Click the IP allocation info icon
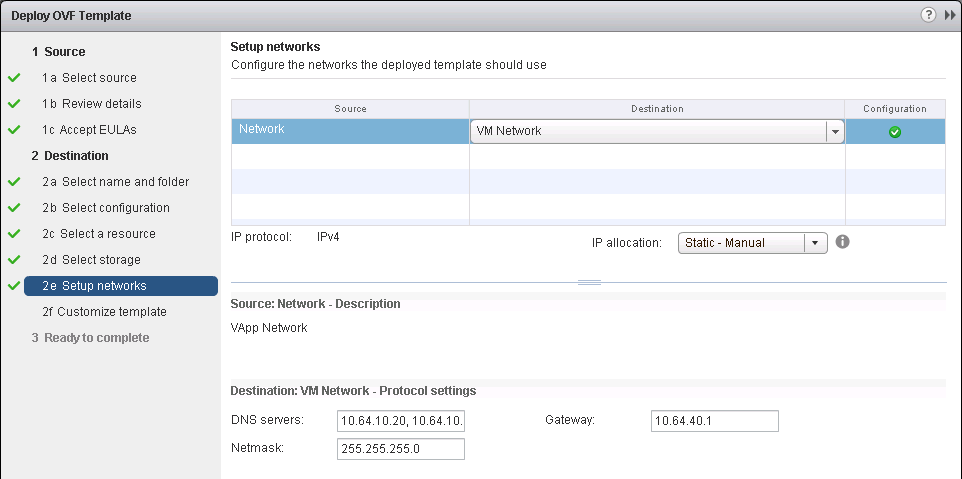The image size is (962, 479). (x=842, y=242)
